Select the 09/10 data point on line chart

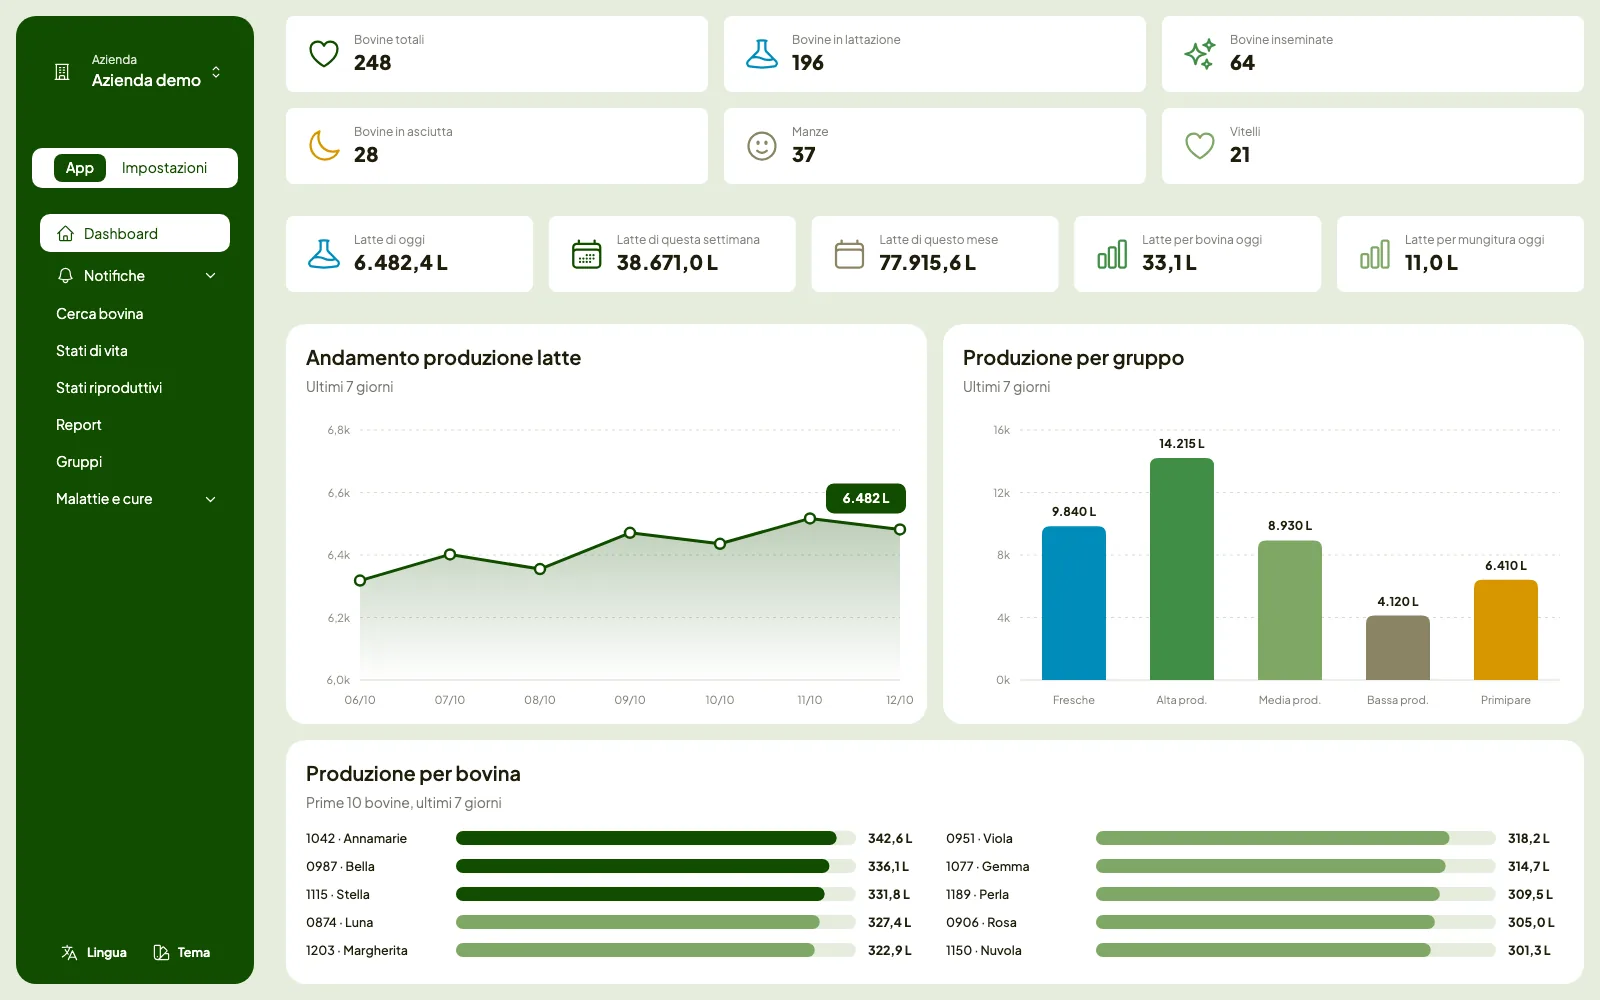click(630, 533)
